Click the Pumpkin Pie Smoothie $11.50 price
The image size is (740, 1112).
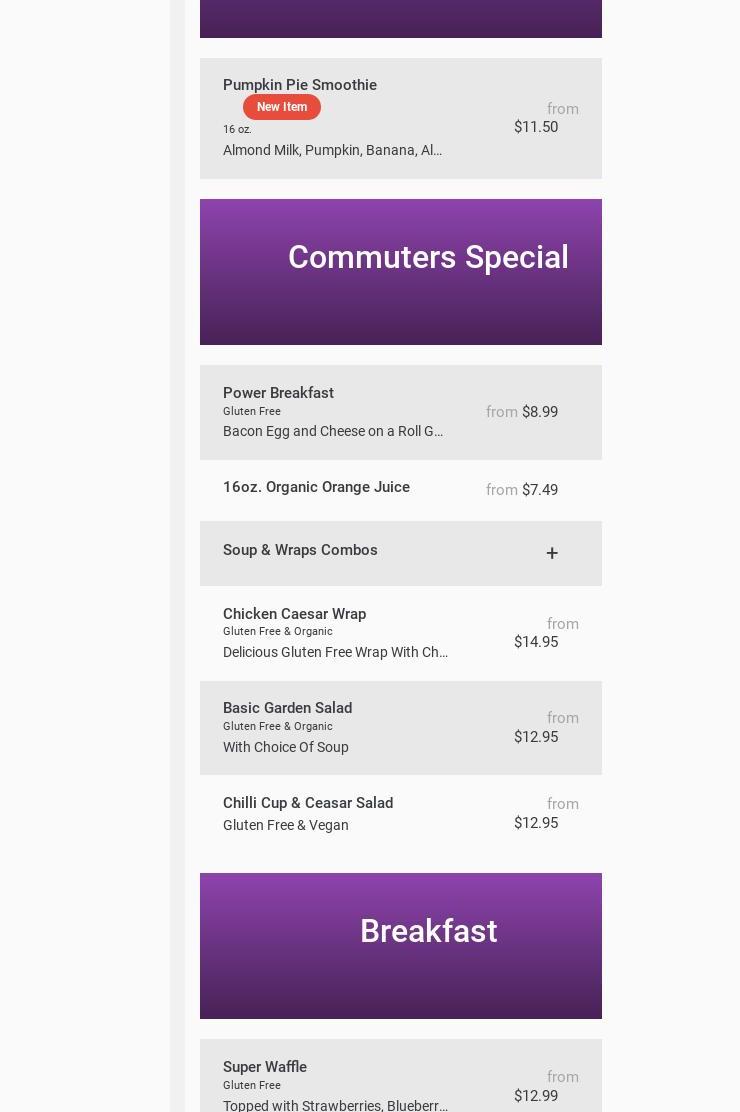pyautogui.click(x=536, y=127)
